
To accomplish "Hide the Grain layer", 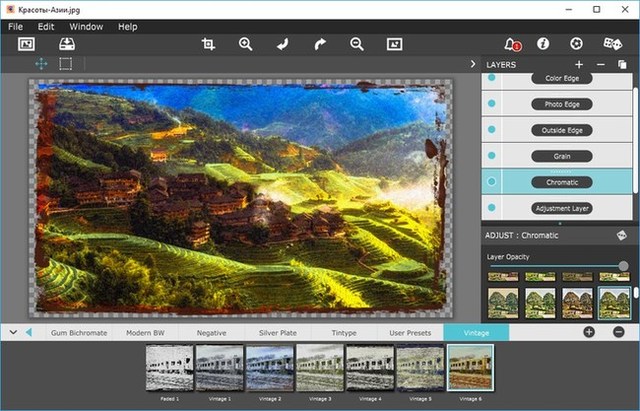I will [x=492, y=156].
